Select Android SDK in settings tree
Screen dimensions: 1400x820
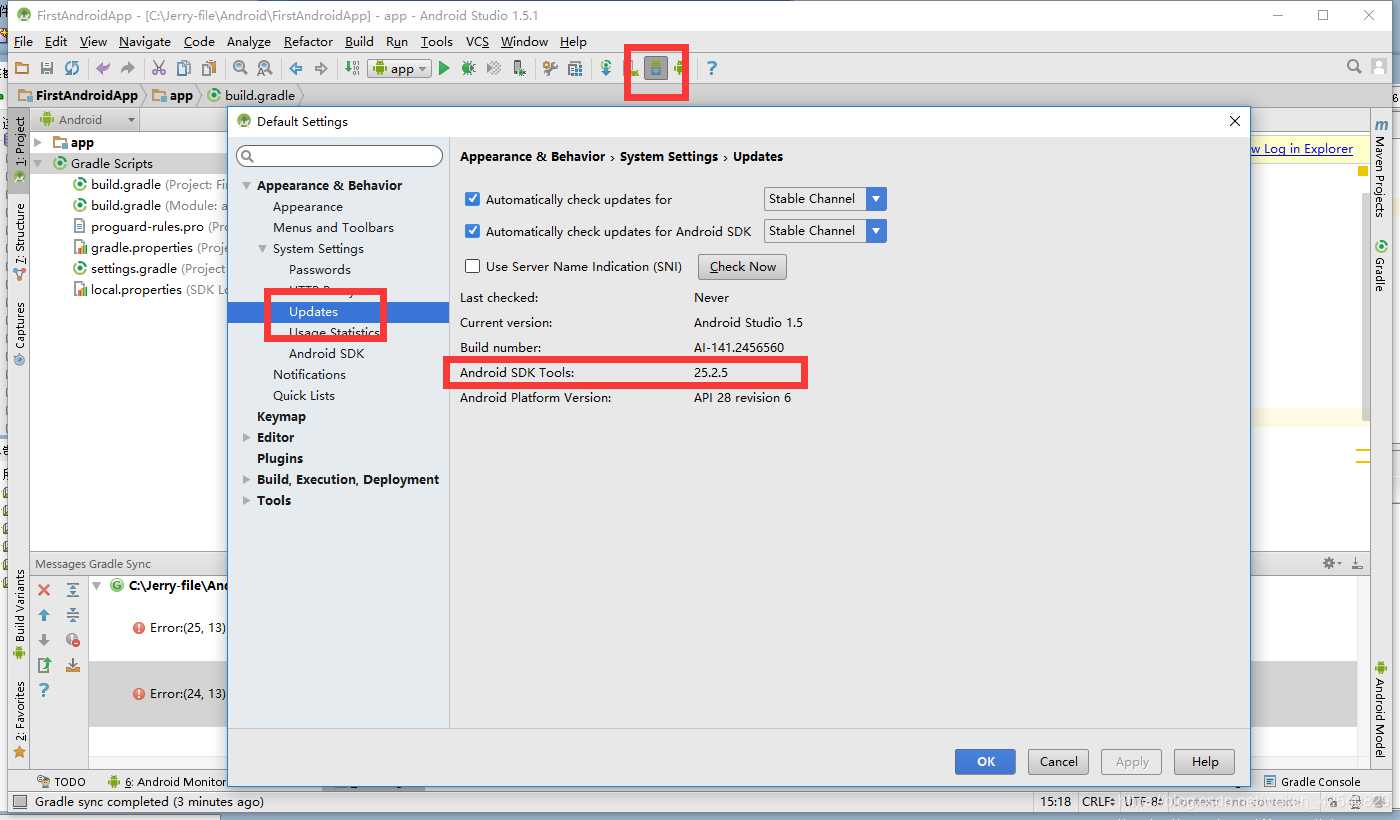(326, 354)
